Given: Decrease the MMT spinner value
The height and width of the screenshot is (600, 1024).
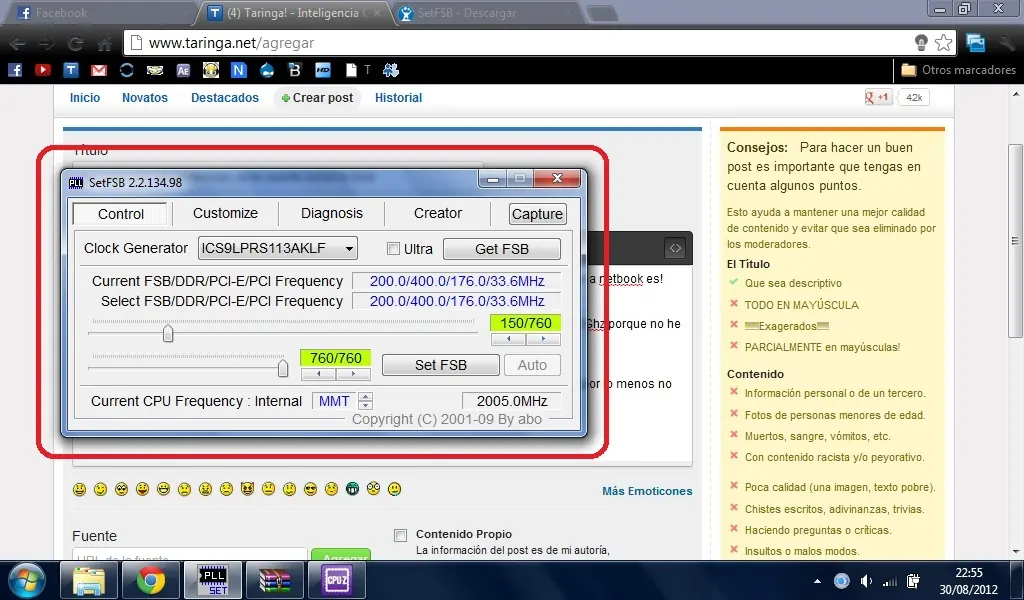Looking at the screenshot, I should point(366,405).
